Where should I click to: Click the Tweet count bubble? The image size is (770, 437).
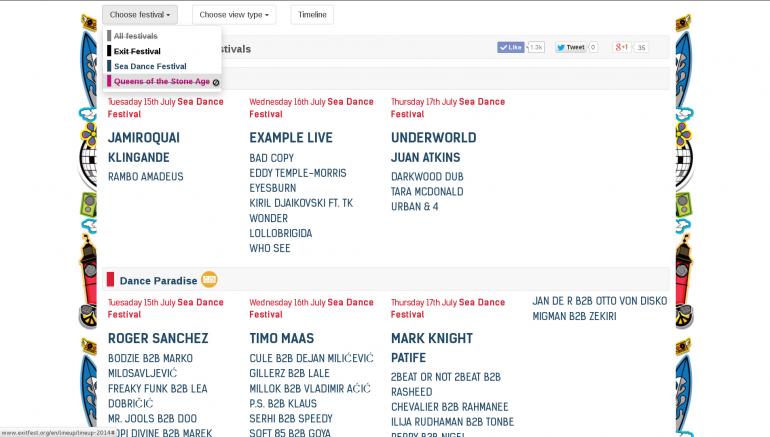click(593, 47)
